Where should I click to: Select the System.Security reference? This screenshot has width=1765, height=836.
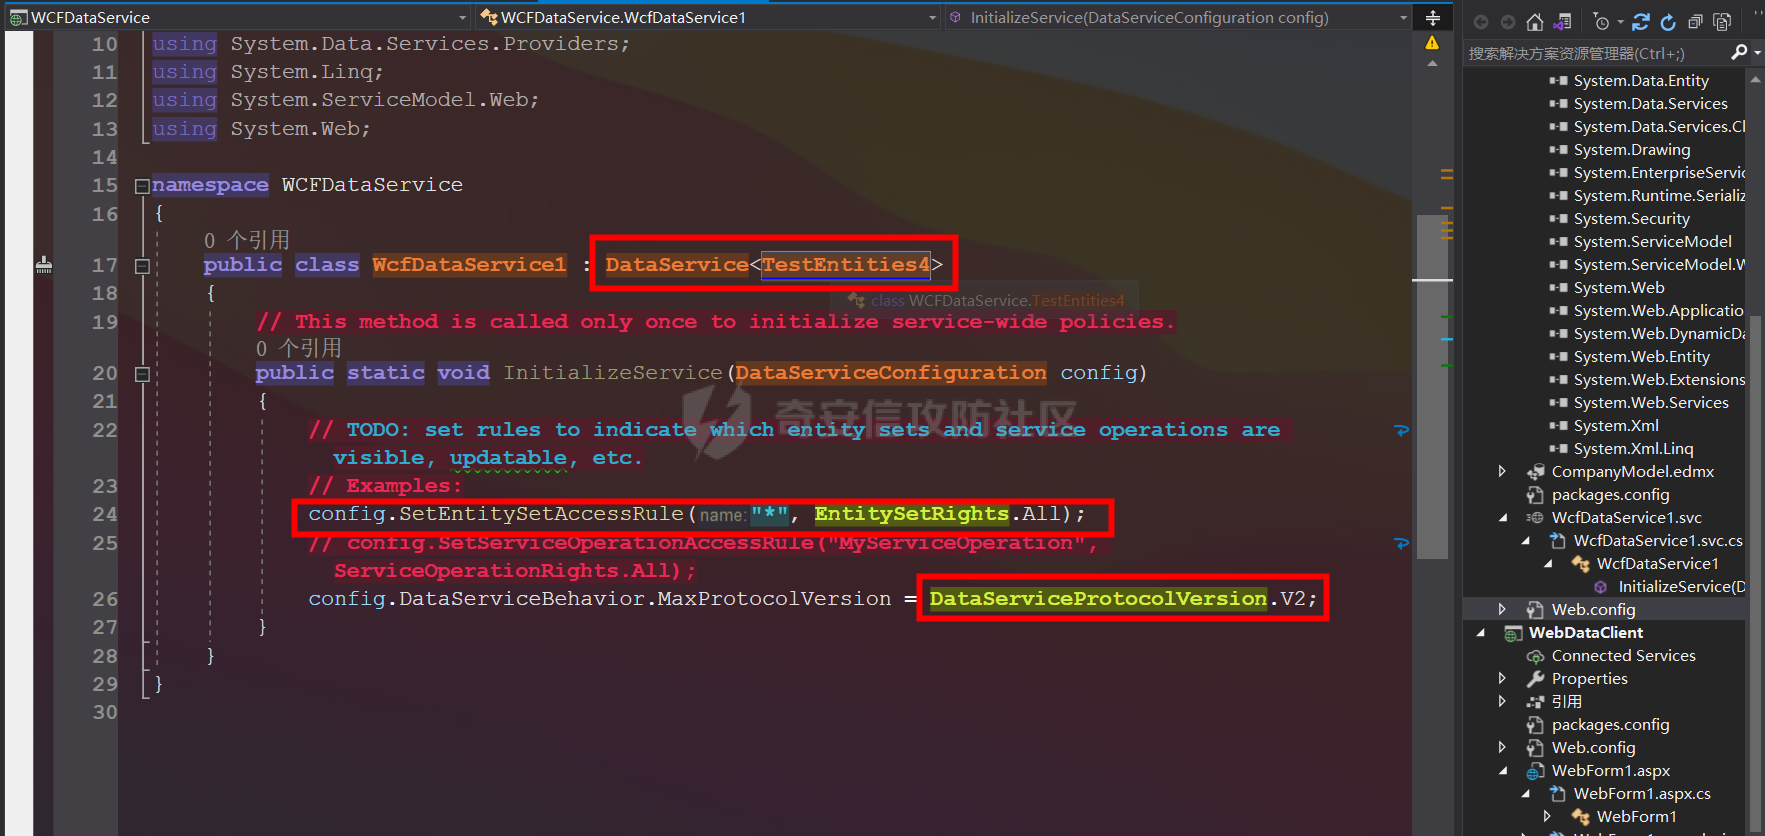[1632, 219]
